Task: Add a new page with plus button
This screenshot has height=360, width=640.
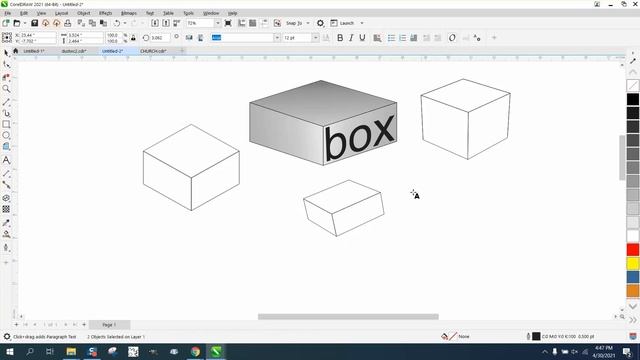Action: click(x=84, y=325)
